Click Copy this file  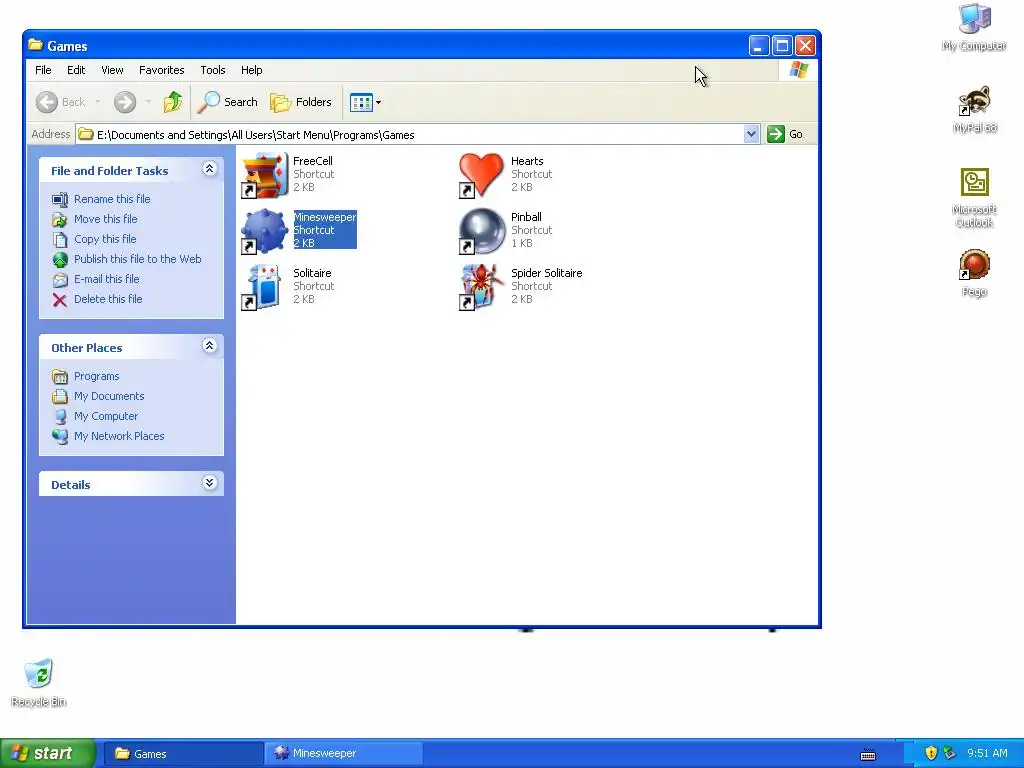coord(104,239)
